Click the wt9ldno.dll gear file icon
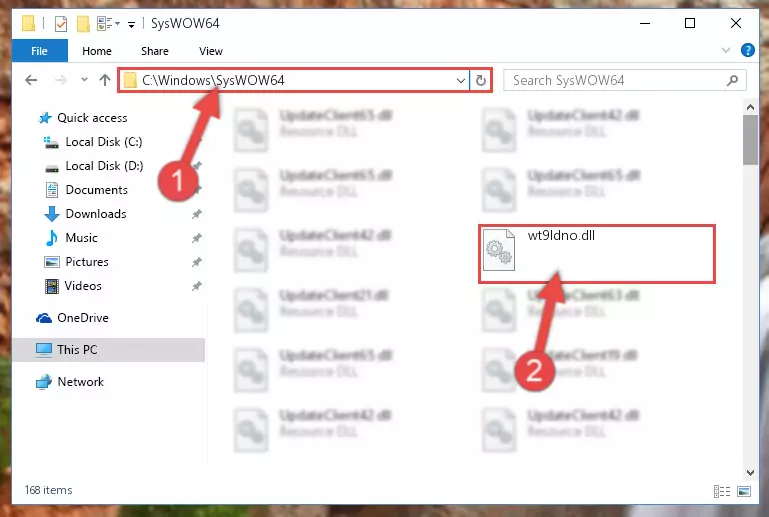This screenshot has height=517, width=769. pyautogui.click(x=499, y=250)
